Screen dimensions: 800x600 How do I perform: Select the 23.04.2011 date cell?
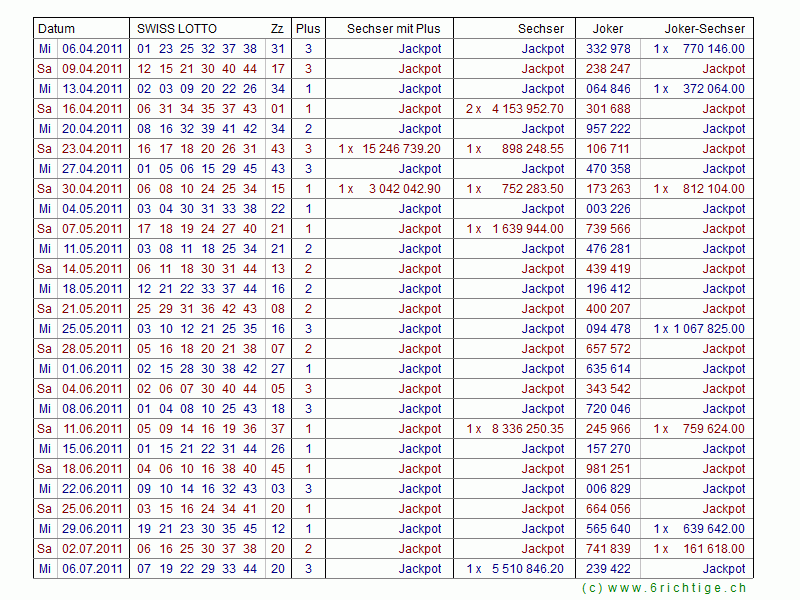tap(92, 149)
